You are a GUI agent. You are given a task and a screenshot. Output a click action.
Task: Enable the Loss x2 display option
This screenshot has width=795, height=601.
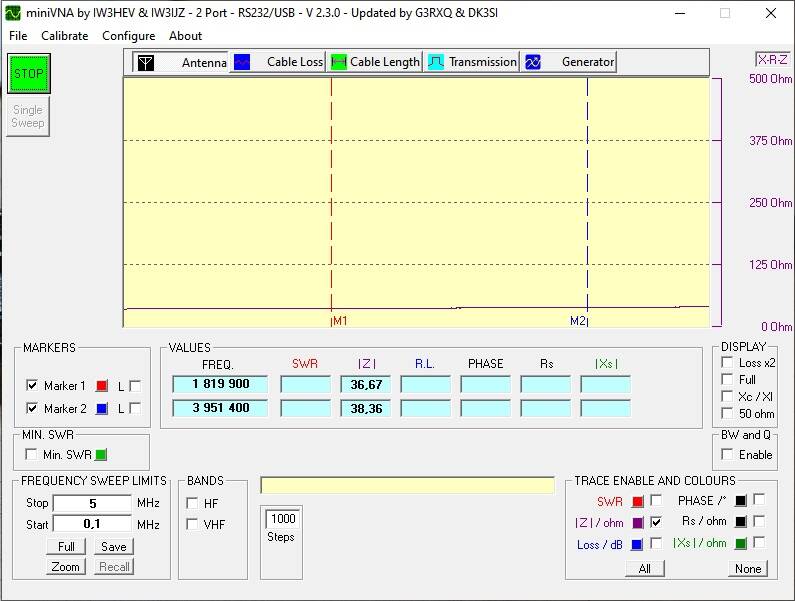(x=728, y=363)
